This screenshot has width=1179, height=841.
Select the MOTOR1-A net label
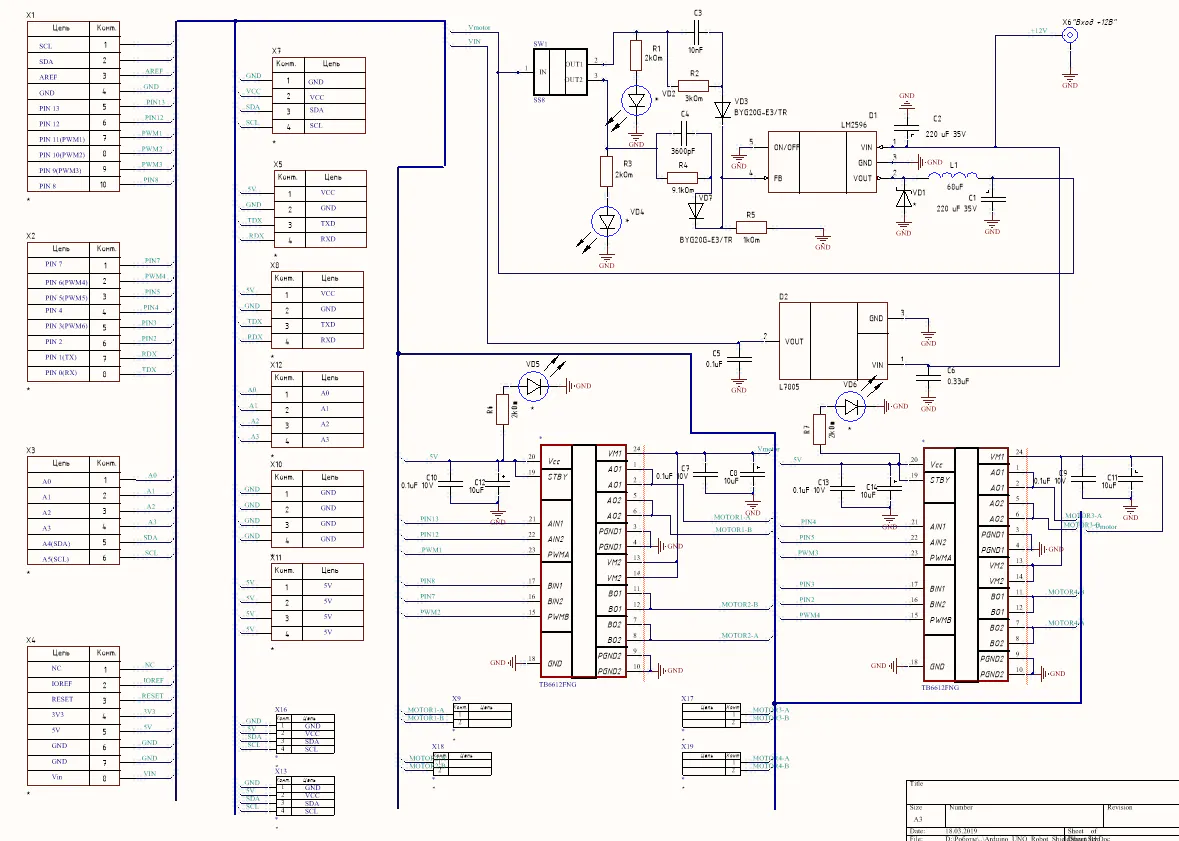click(732, 518)
